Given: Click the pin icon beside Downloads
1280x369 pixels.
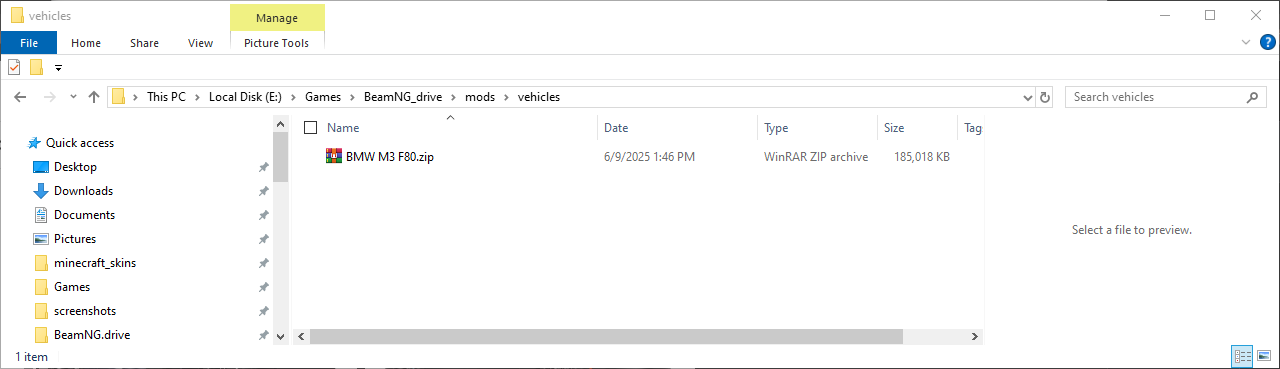Looking at the screenshot, I should coord(263,191).
